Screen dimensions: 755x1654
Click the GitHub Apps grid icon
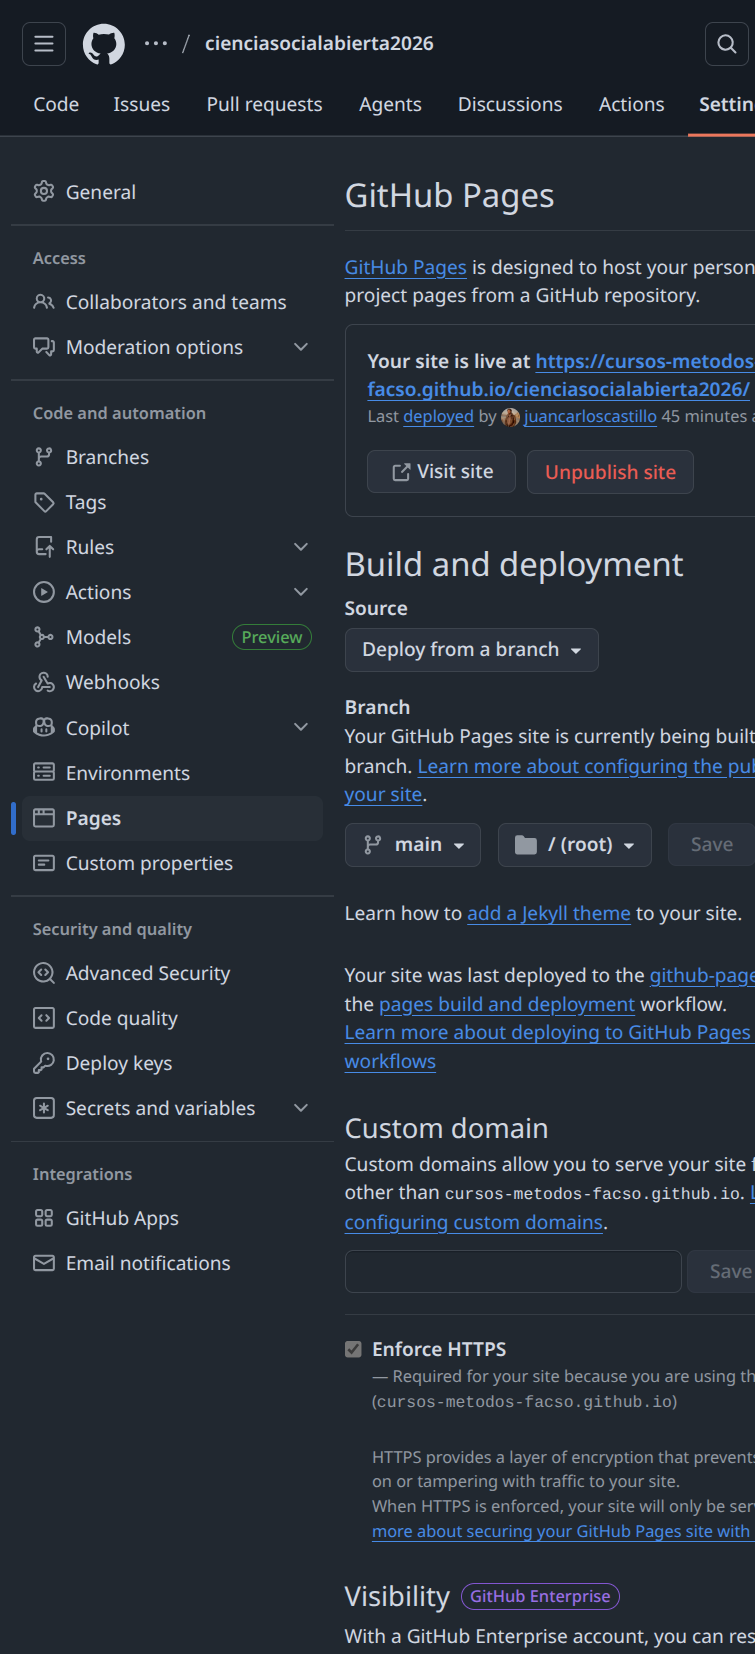pos(44,1217)
